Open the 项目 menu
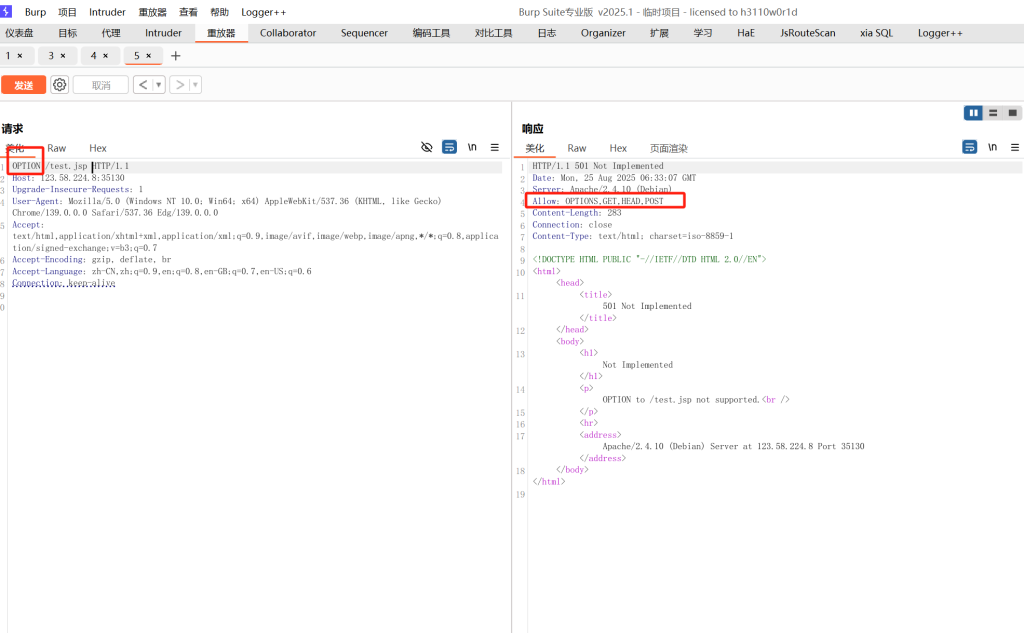The width and height of the screenshot is (1024, 633). pos(67,12)
